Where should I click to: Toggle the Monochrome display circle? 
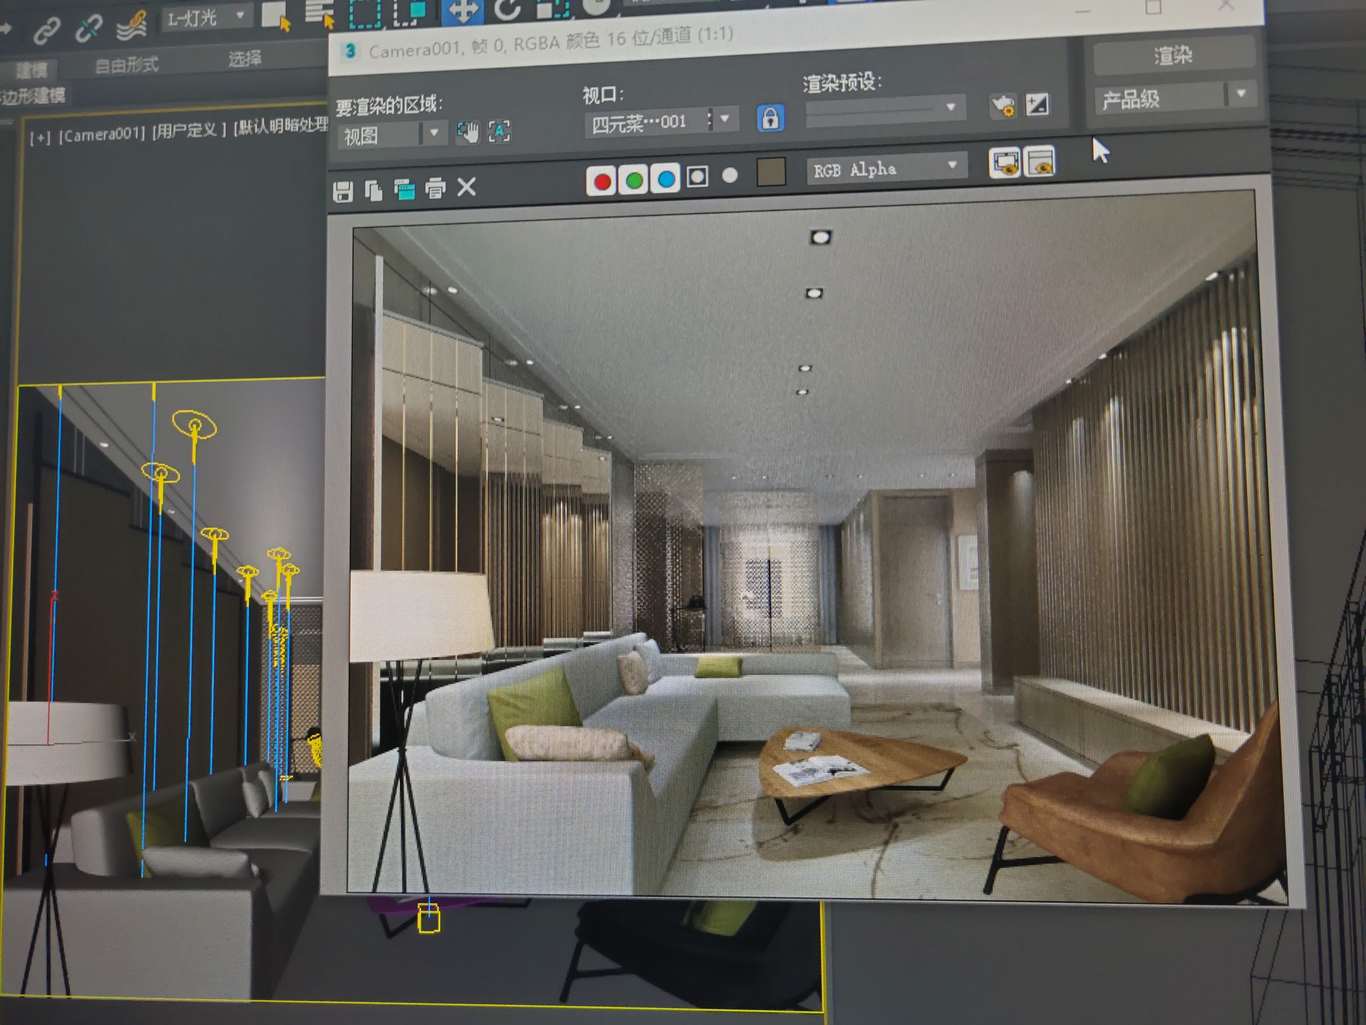tap(730, 175)
